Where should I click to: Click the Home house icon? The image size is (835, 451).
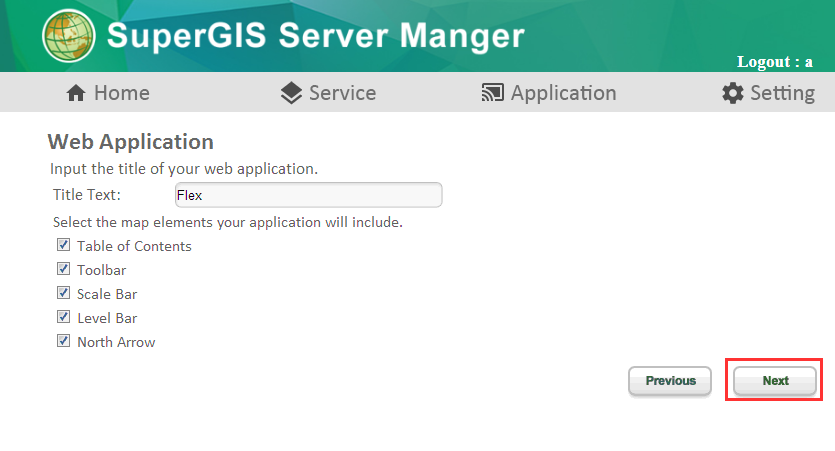[76, 93]
